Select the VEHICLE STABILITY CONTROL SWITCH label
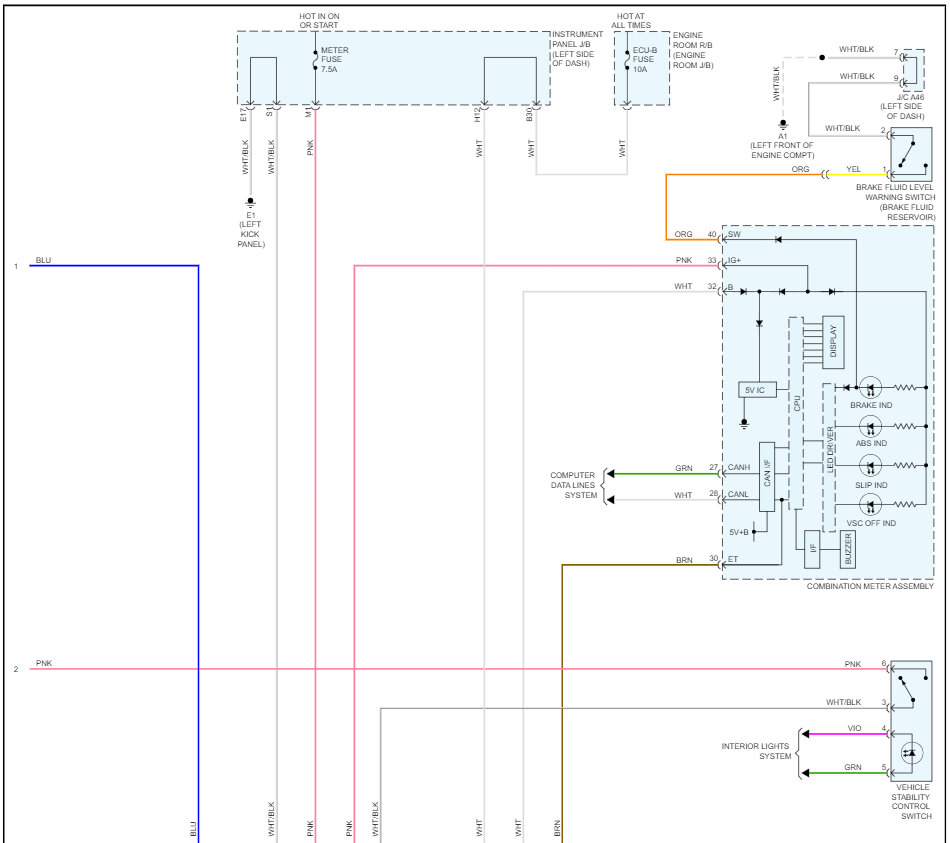The image size is (950, 843). point(911,802)
